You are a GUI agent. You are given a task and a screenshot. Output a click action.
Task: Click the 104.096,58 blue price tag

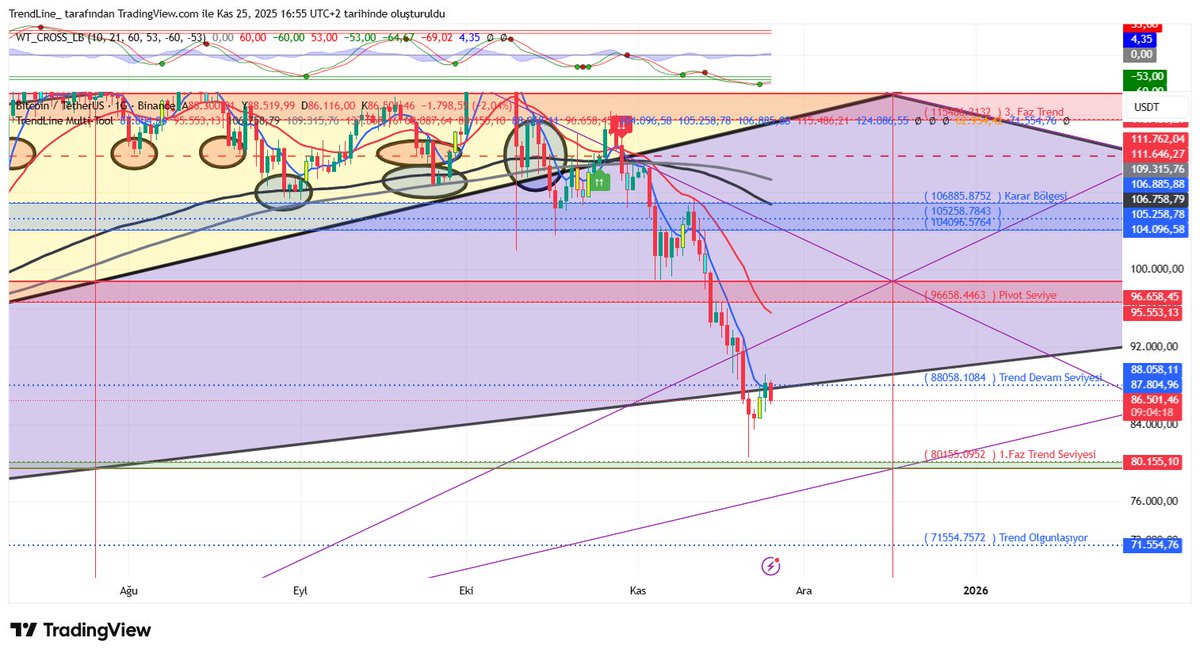point(1157,229)
